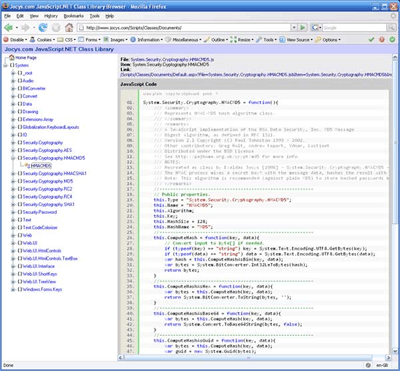Open the search engine selector icon

click(x=316, y=28)
